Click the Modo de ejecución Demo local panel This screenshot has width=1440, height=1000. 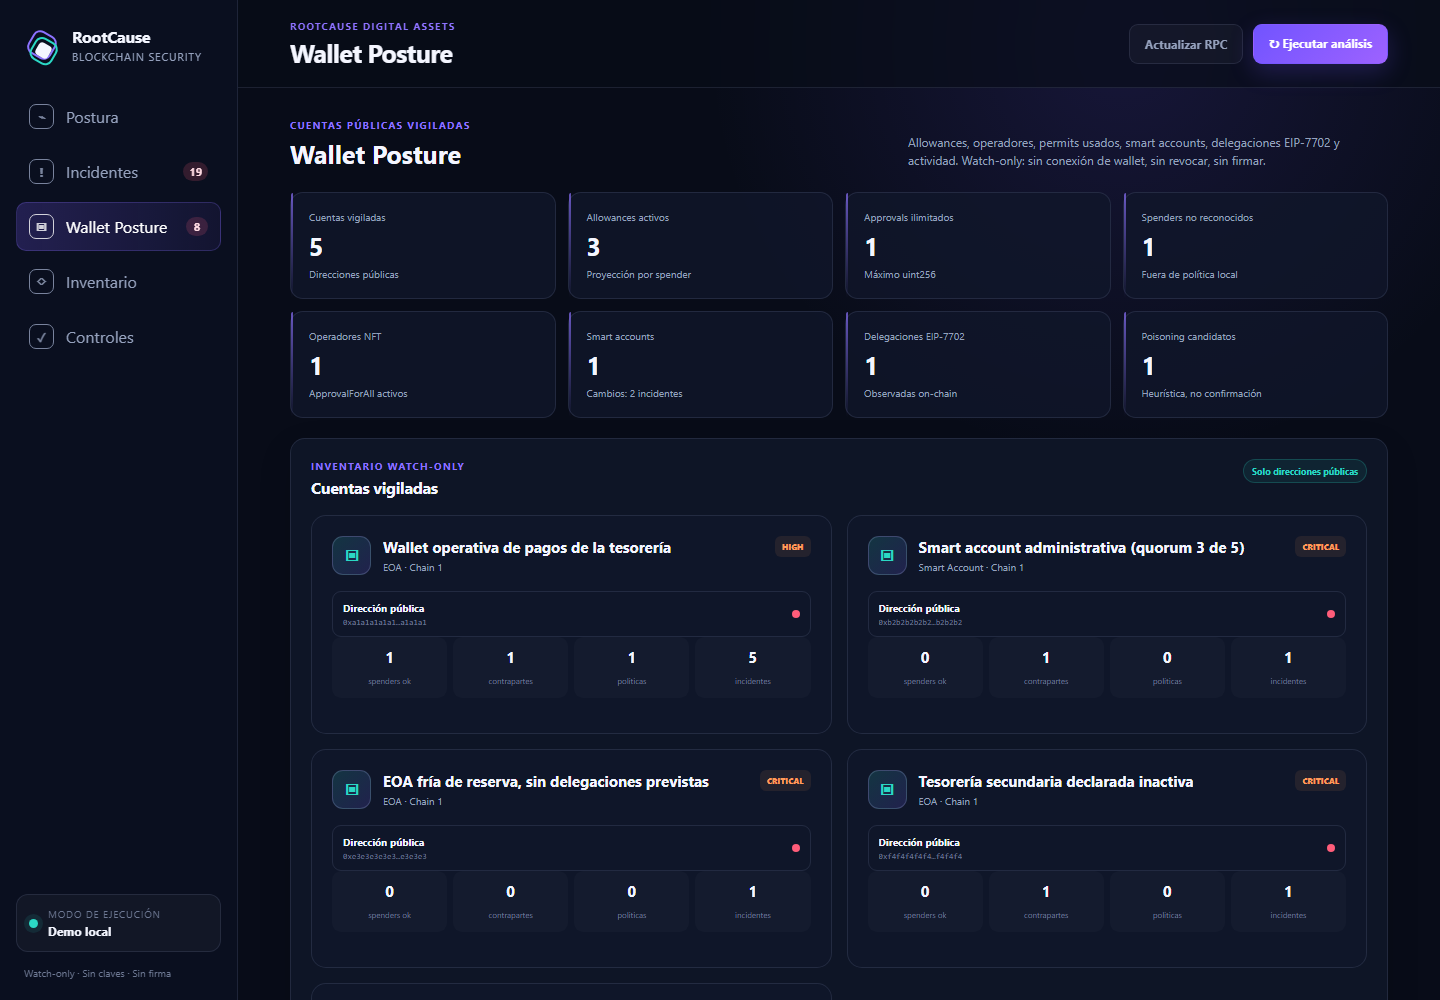click(x=118, y=923)
